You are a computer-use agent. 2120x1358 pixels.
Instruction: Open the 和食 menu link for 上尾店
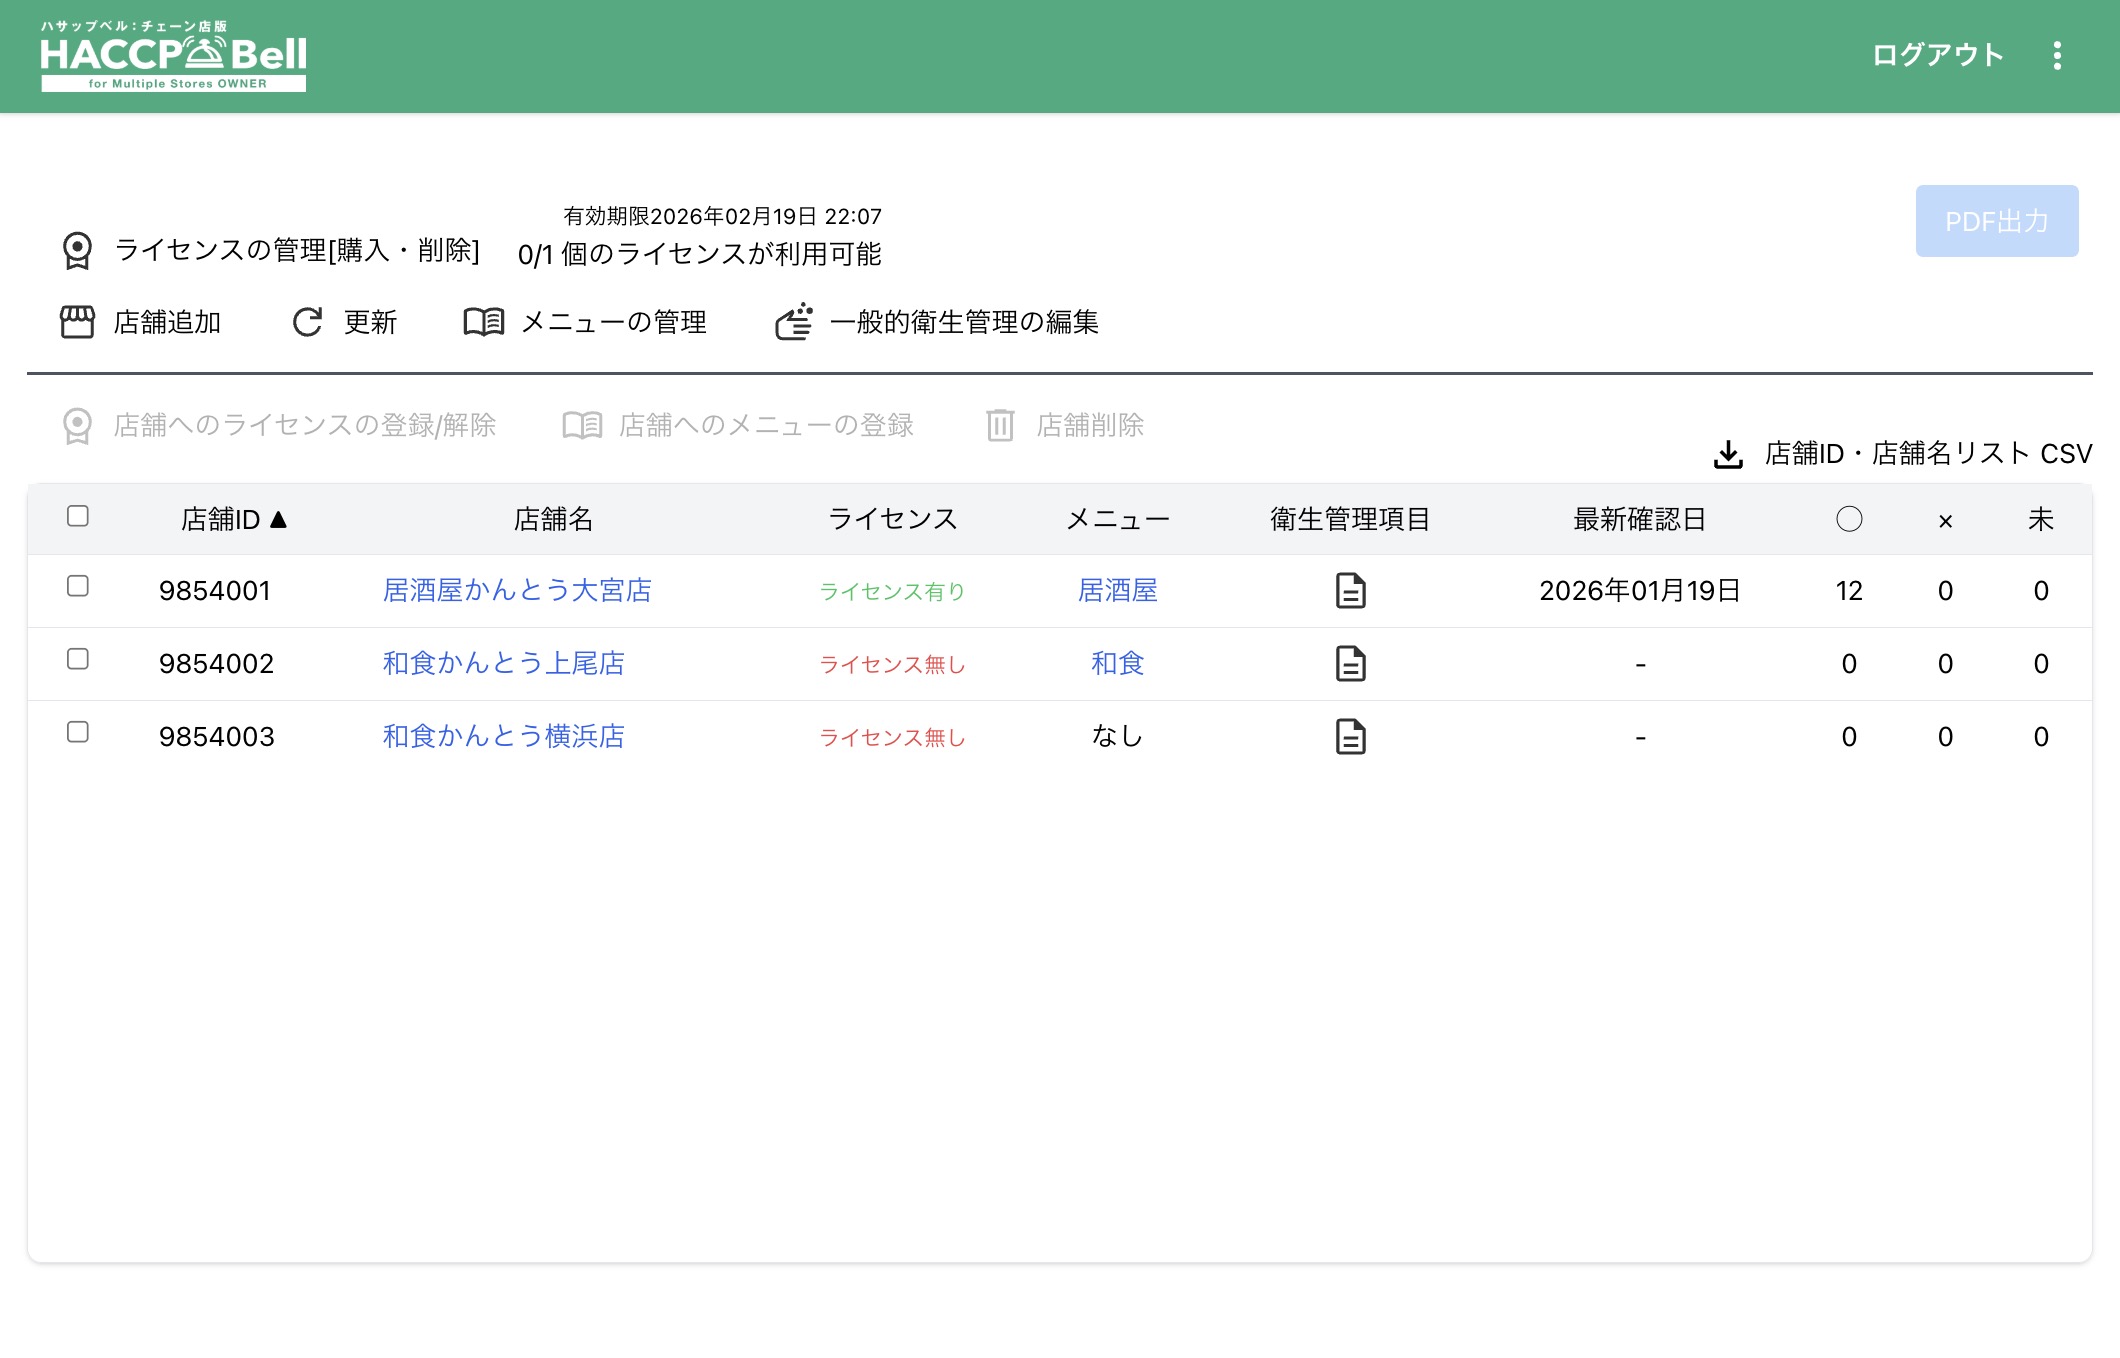1117,664
